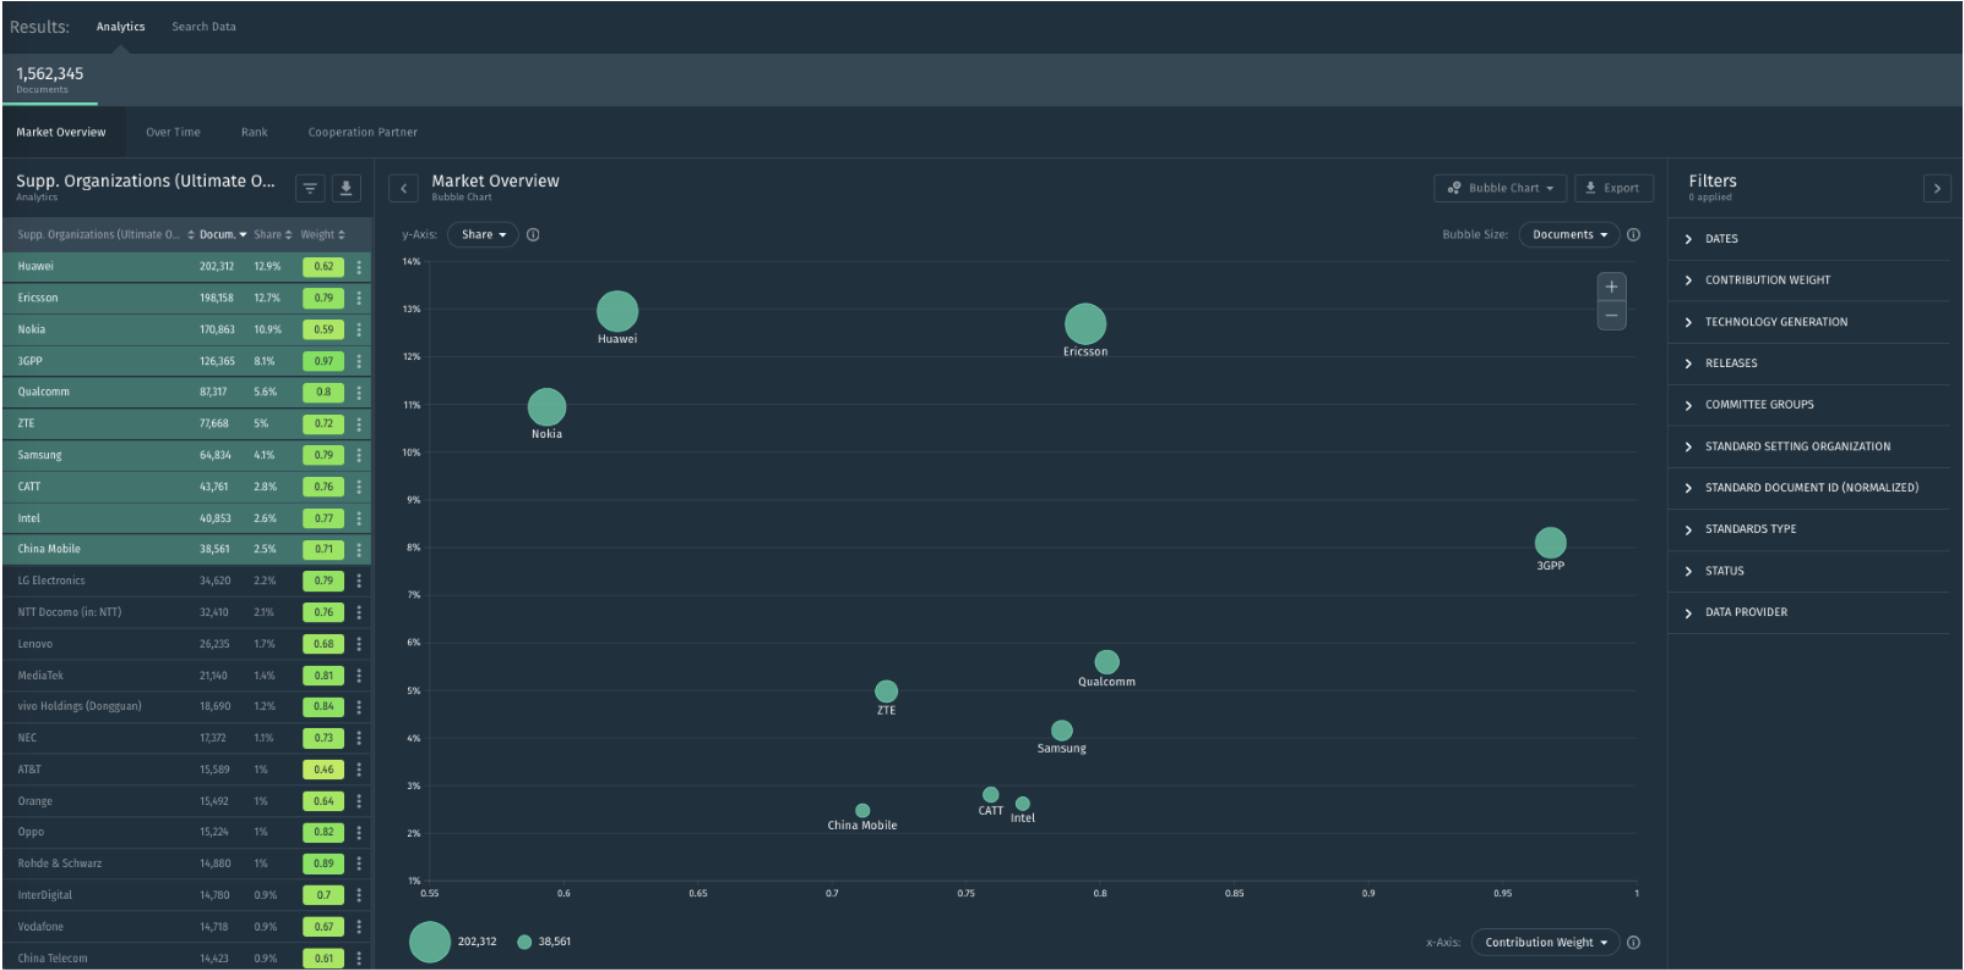This screenshot has width=1964, height=970.
Task: Open the Bubble Size Documents dropdown
Action: pyautogui.click(x=1569, y=235)
